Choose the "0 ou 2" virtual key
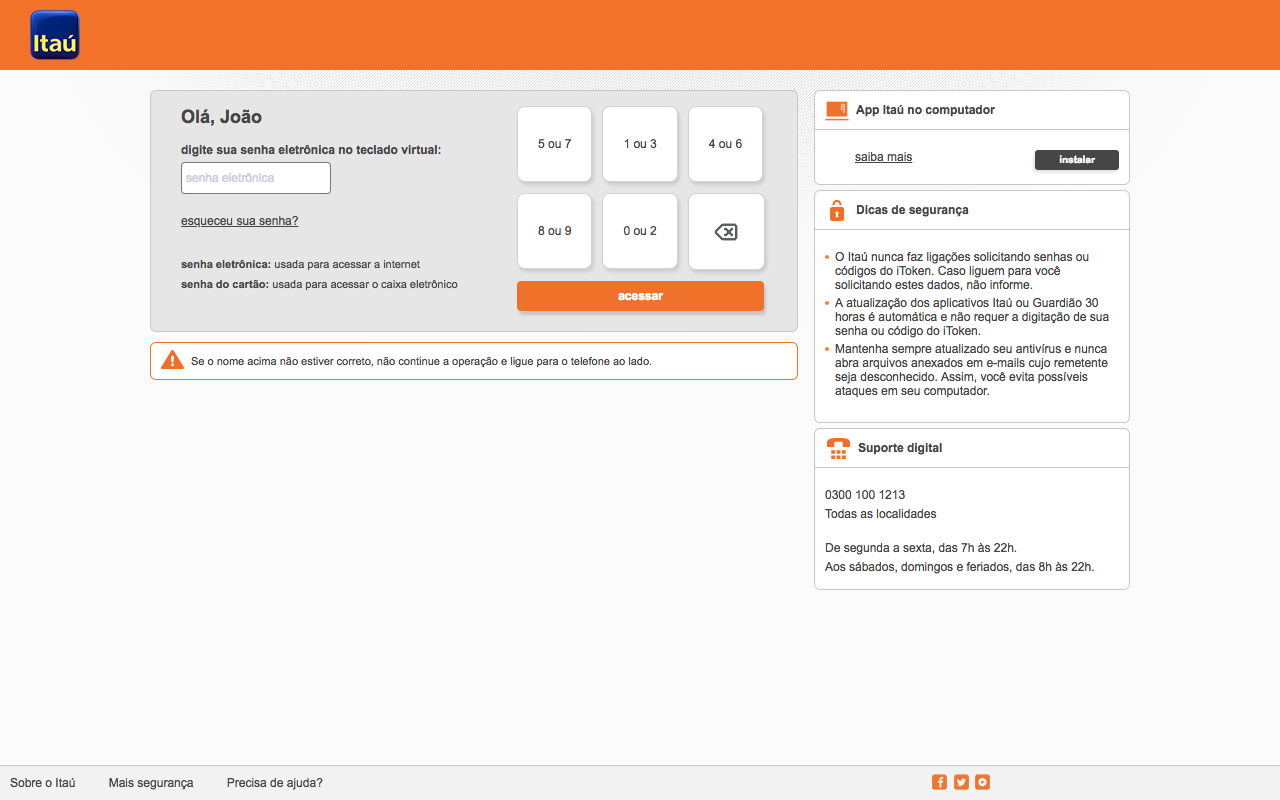This screenshot has height=800, width=1280. (x=640, y=231)
